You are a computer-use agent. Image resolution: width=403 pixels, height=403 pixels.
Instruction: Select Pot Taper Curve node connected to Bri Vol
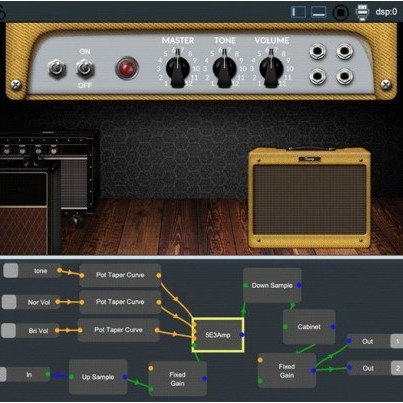(x=118, y=330)
